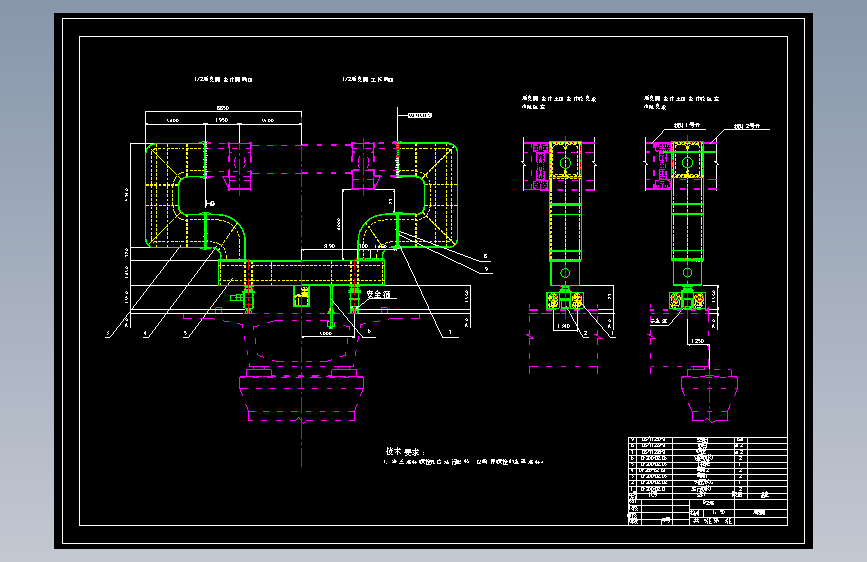
Task: Click part callout number 5 at the lower left
Action: 186,334
